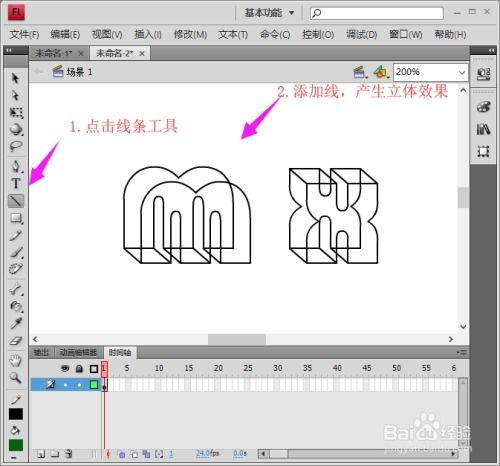Image resolution: width=500 pixels, height=466 pixels.
Task: Open the 编辑(E) menu
Action: pyautogui.click(x=65, y=35)
